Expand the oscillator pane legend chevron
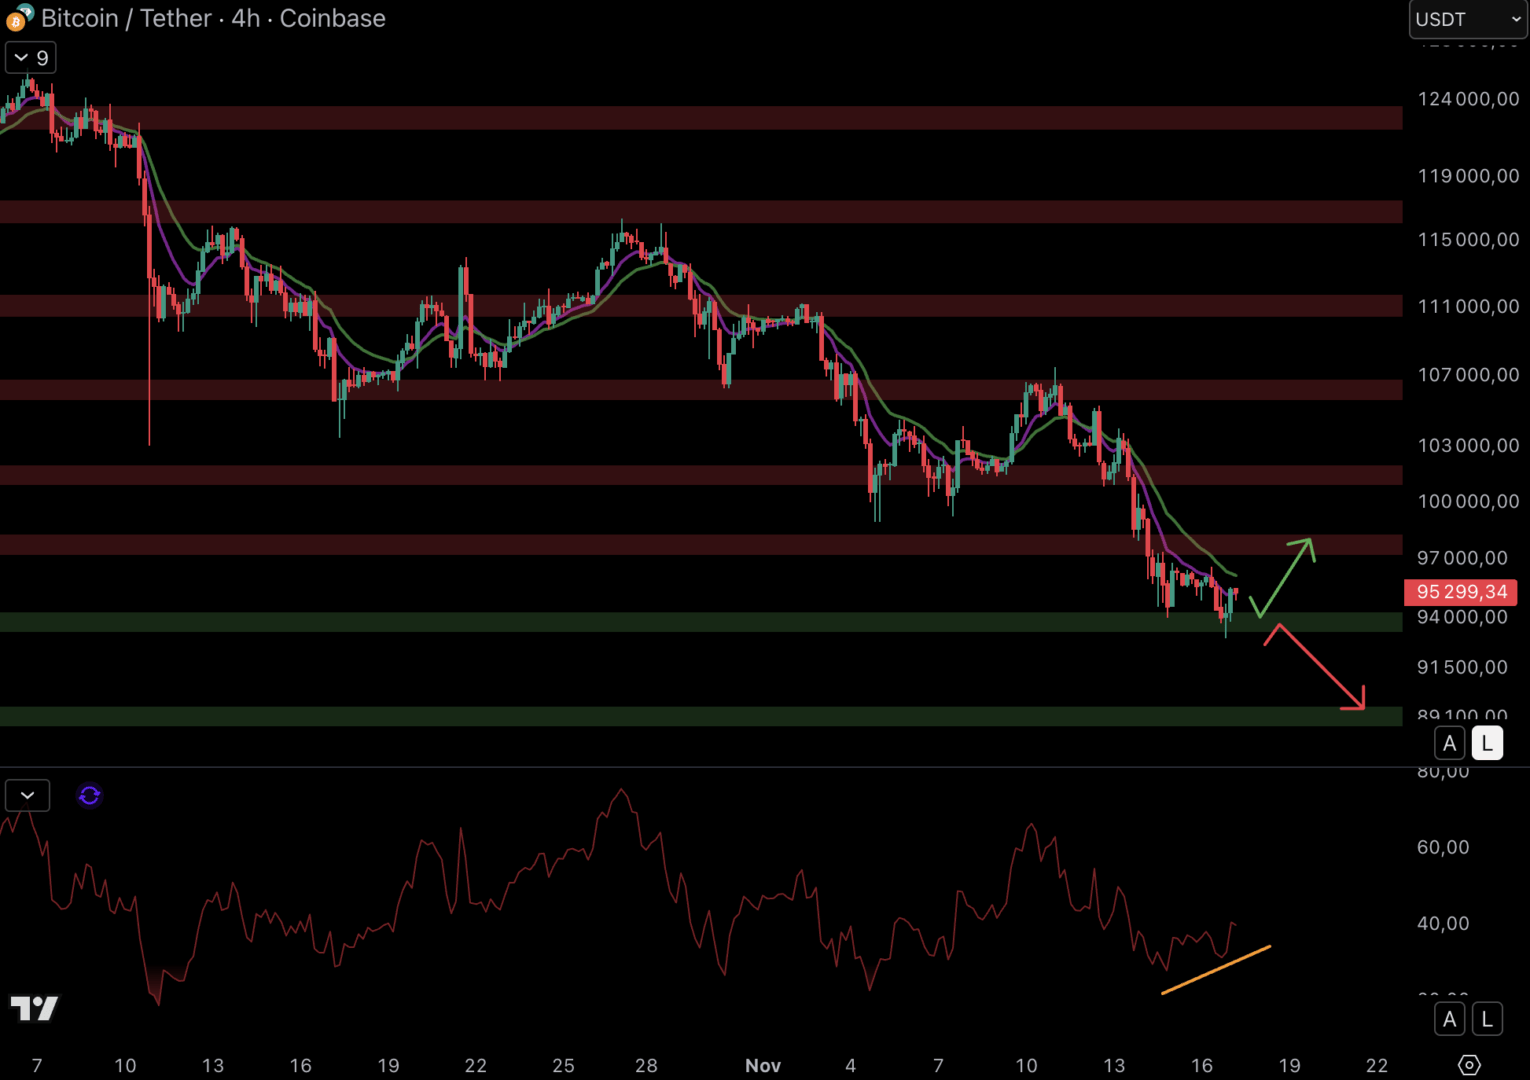The image size is (1530, 1080). click(x=27, y=795)
